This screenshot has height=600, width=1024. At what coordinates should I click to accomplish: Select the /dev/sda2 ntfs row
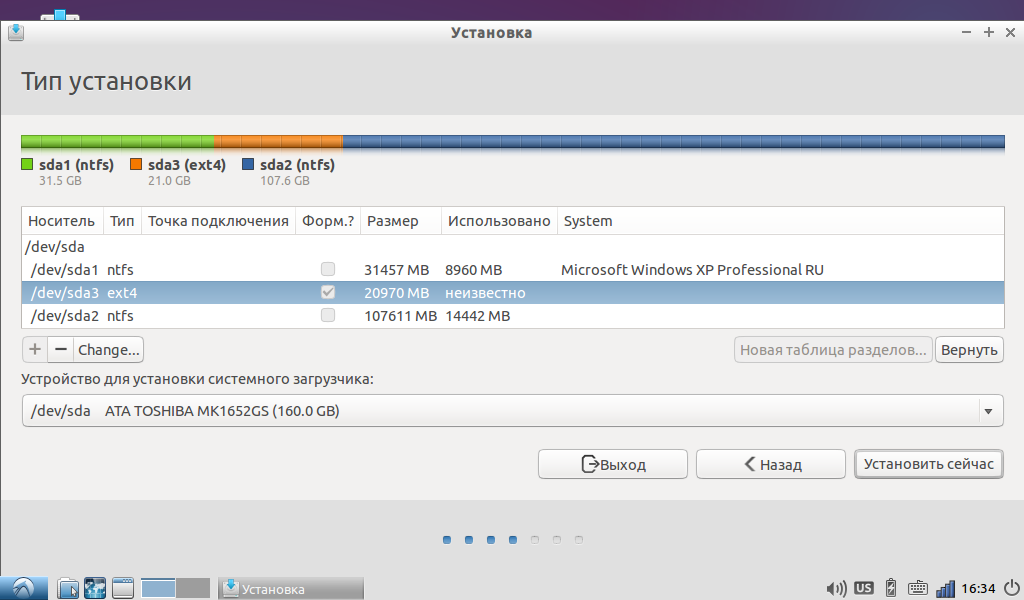513,316
